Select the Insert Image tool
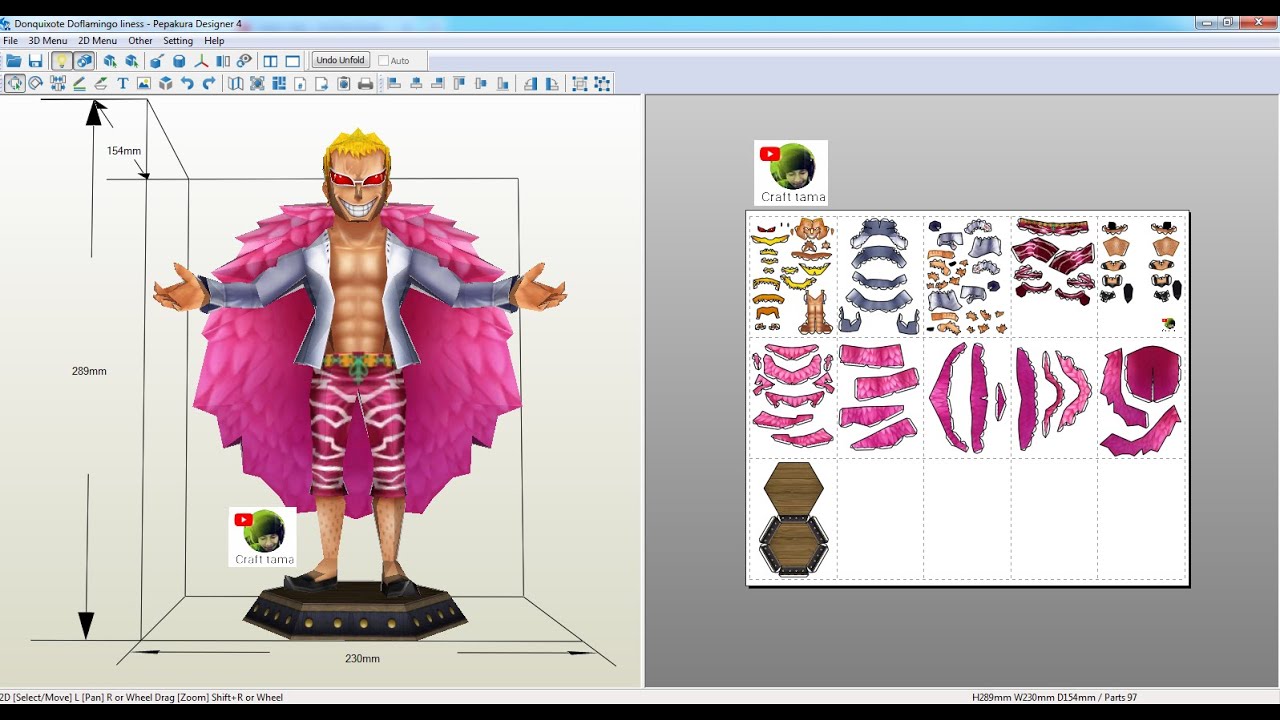 click(144, 84)
